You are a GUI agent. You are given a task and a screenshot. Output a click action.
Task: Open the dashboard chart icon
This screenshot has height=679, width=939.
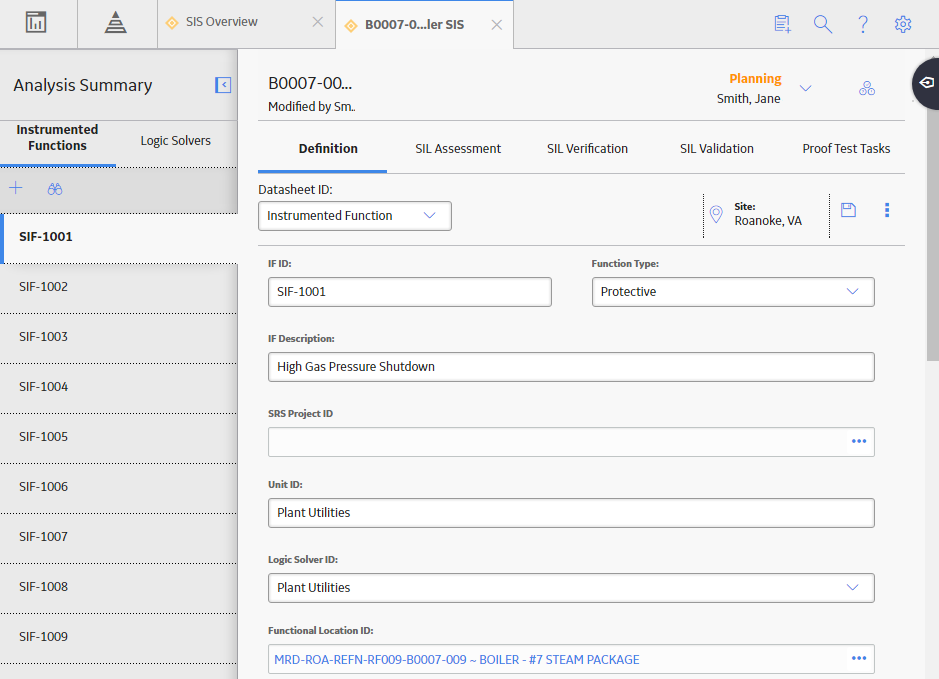pos(36,23)
